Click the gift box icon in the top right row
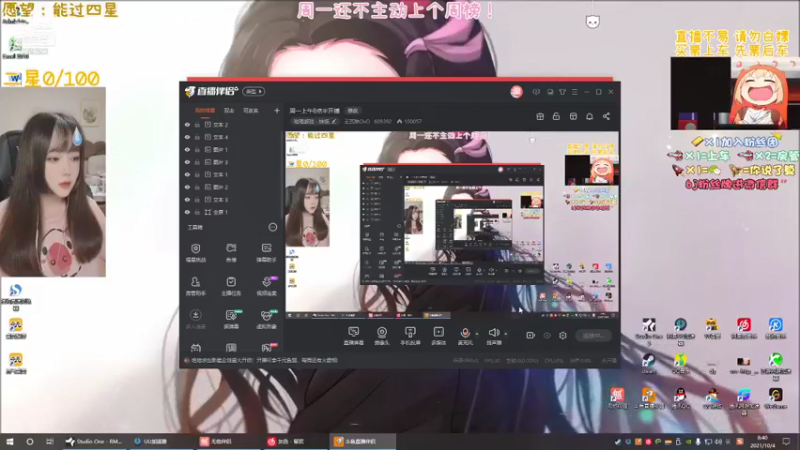Image resolution: width=800 pixels, height=450 pixels. pos(540,116)
